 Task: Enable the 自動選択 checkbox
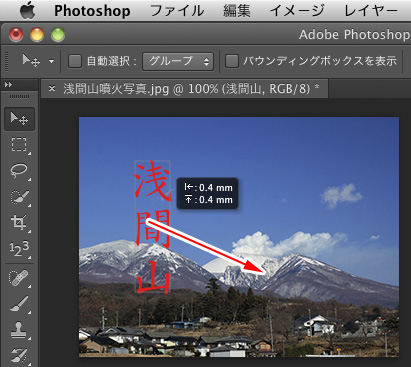tap(75, 61)
